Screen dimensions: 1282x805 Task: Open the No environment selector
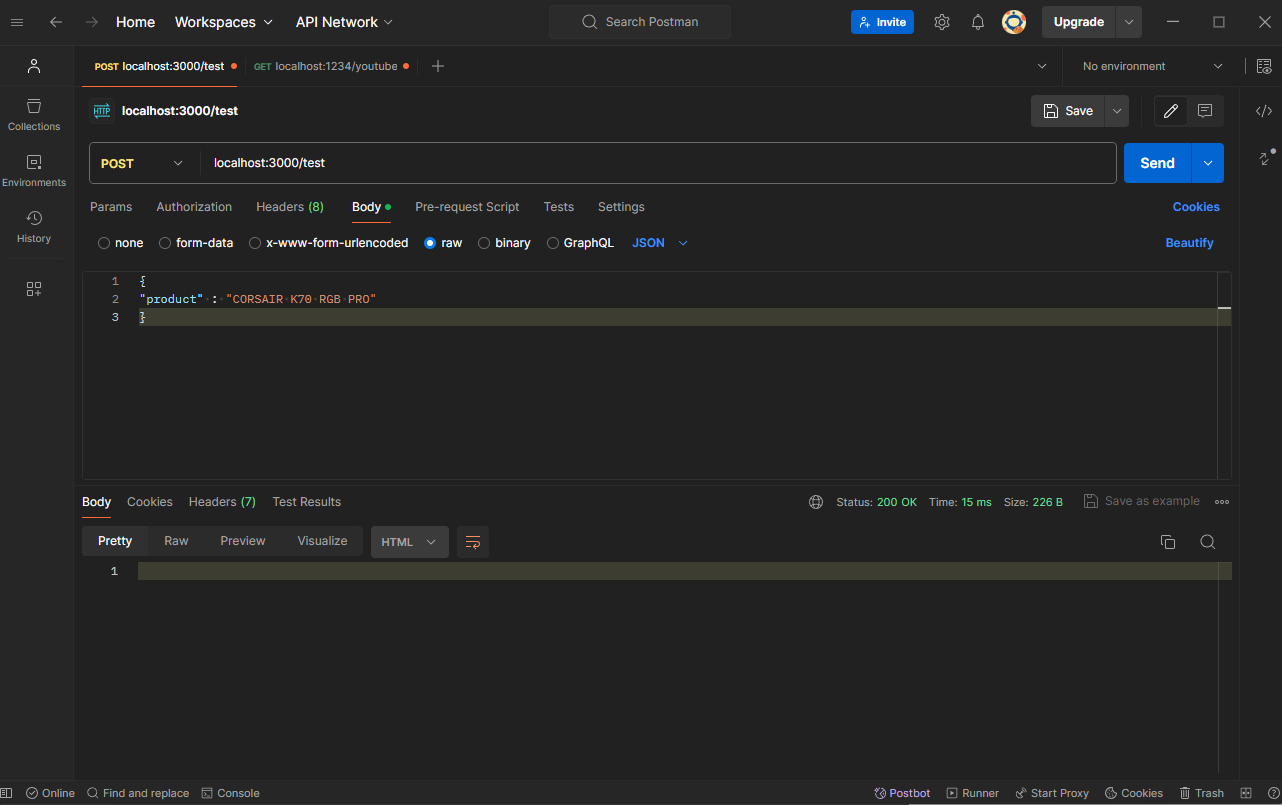coord(1152,66)
